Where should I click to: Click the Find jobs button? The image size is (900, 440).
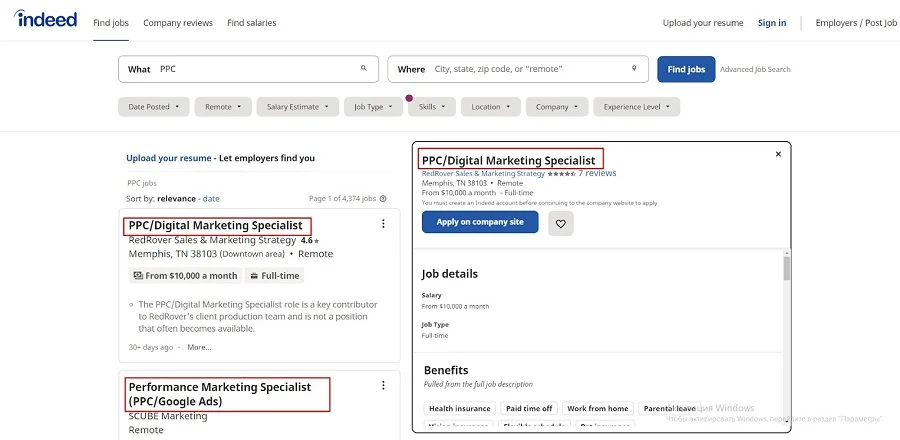point(686,69)
